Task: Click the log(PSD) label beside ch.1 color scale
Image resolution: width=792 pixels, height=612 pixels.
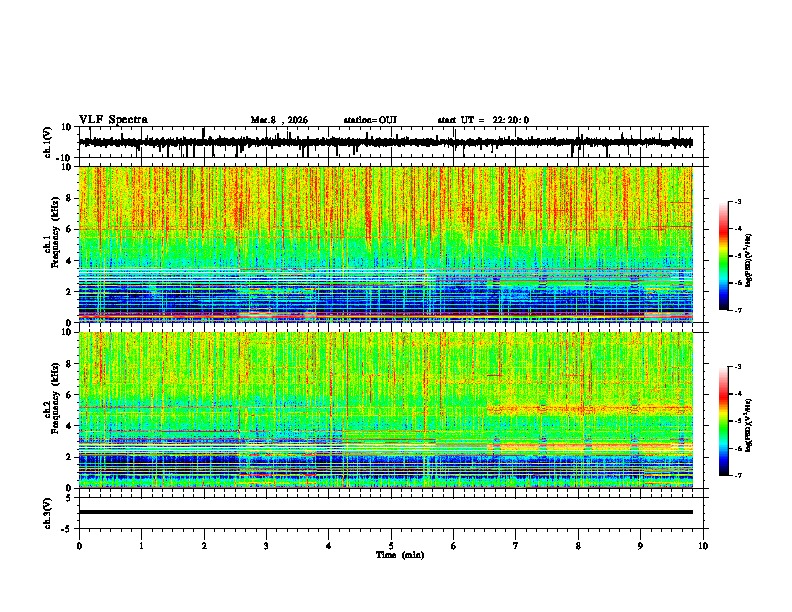Action: 749,260
